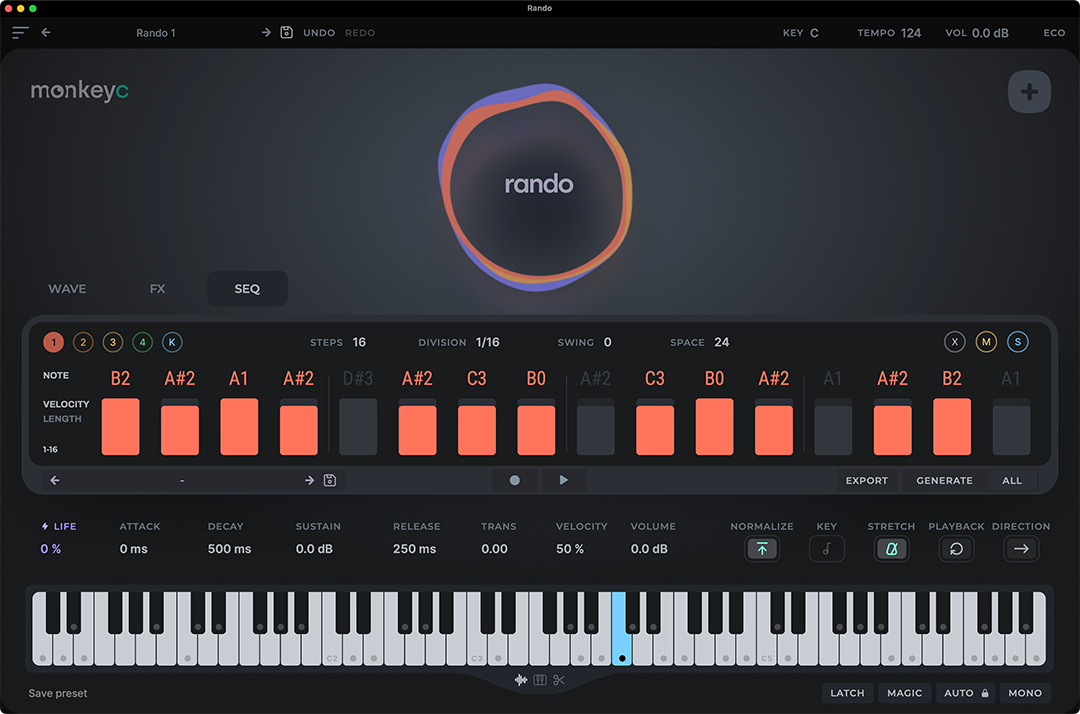This screenshot has height=714, width=1080.
Task: Enable the Latch toggle
Action: (847, 693)
